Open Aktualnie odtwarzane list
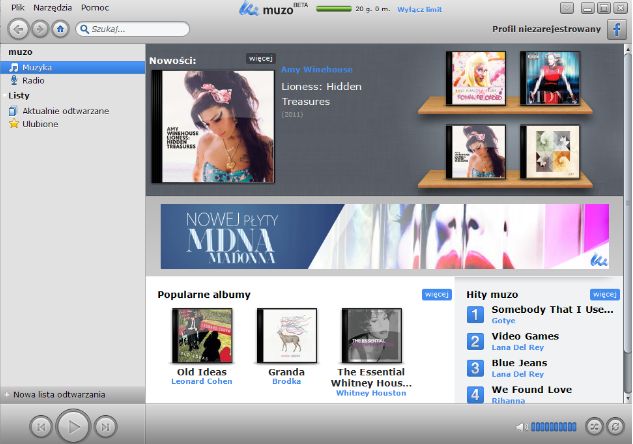 [x=73, y=111]
